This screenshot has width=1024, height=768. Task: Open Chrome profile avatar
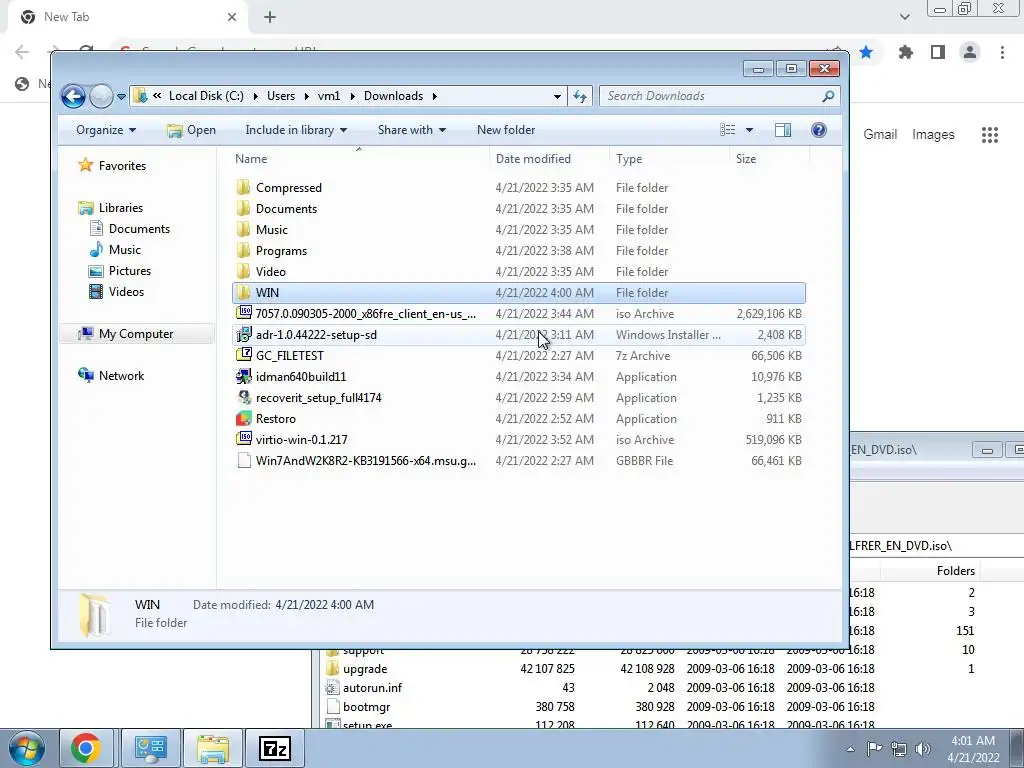click(970, 52)
